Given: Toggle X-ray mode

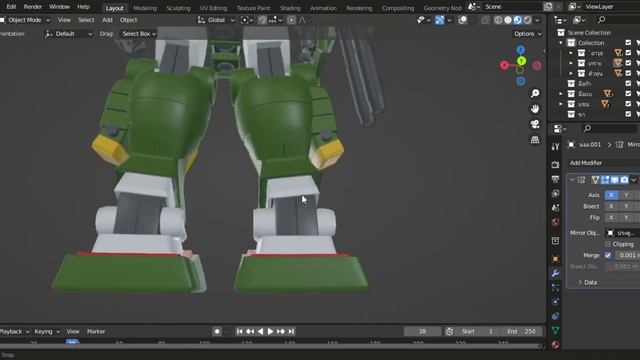Looking at the screenshot, I should tap(485, 20).
